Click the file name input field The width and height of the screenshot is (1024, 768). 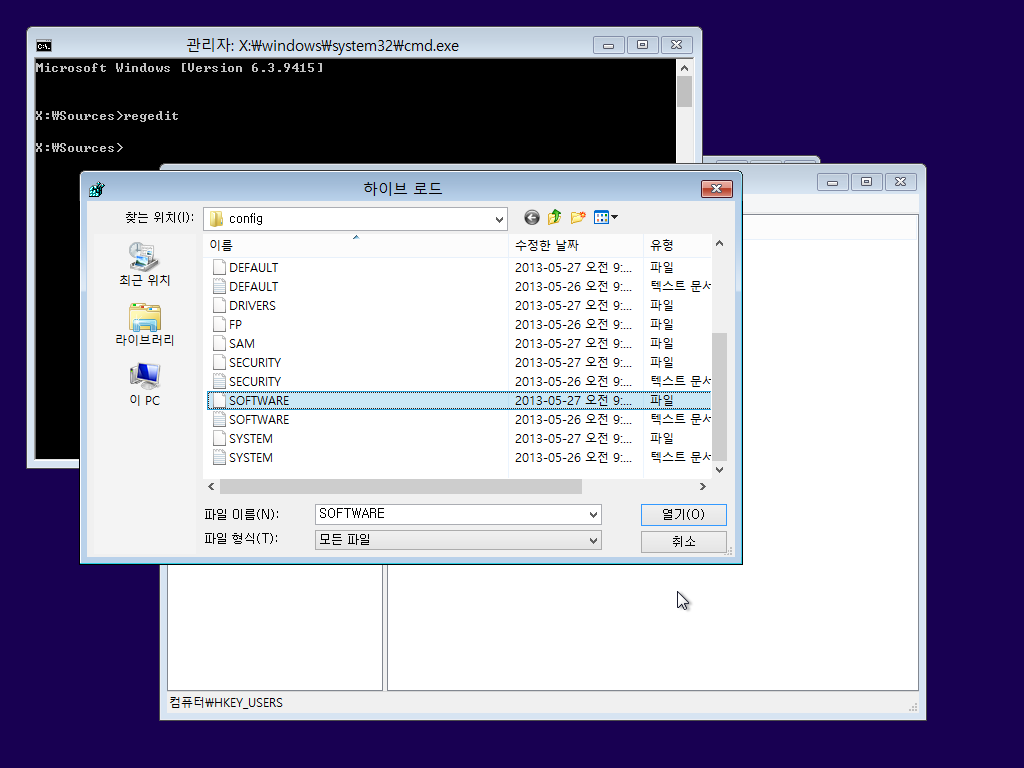click(x=451, y=515)
